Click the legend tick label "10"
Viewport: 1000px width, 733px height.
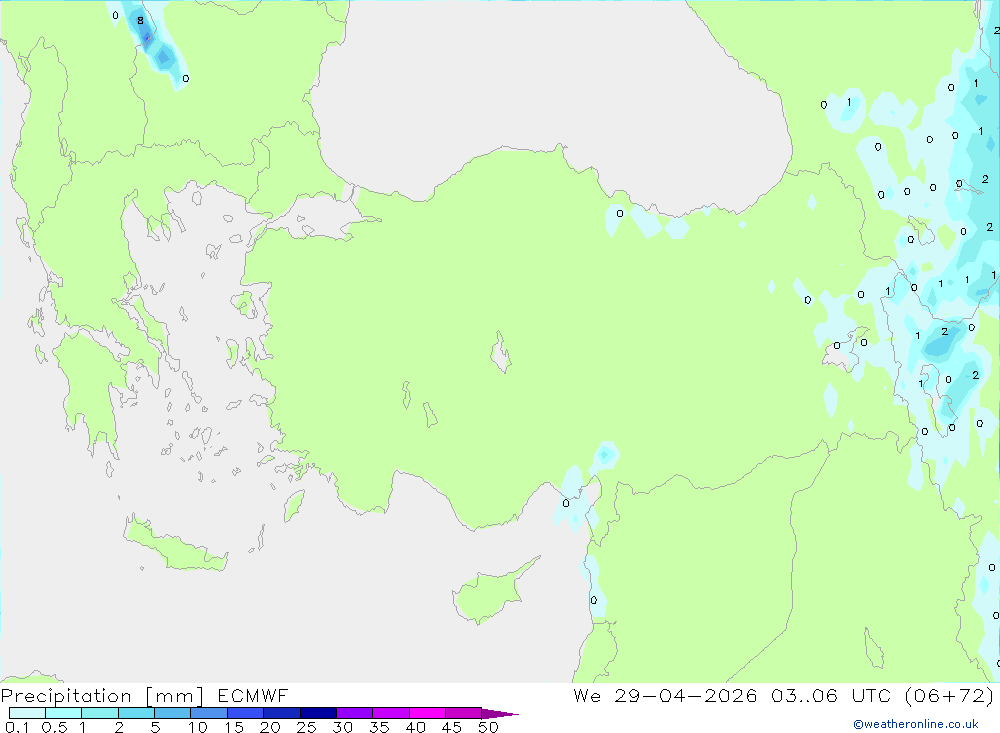(x=198, y=727)
